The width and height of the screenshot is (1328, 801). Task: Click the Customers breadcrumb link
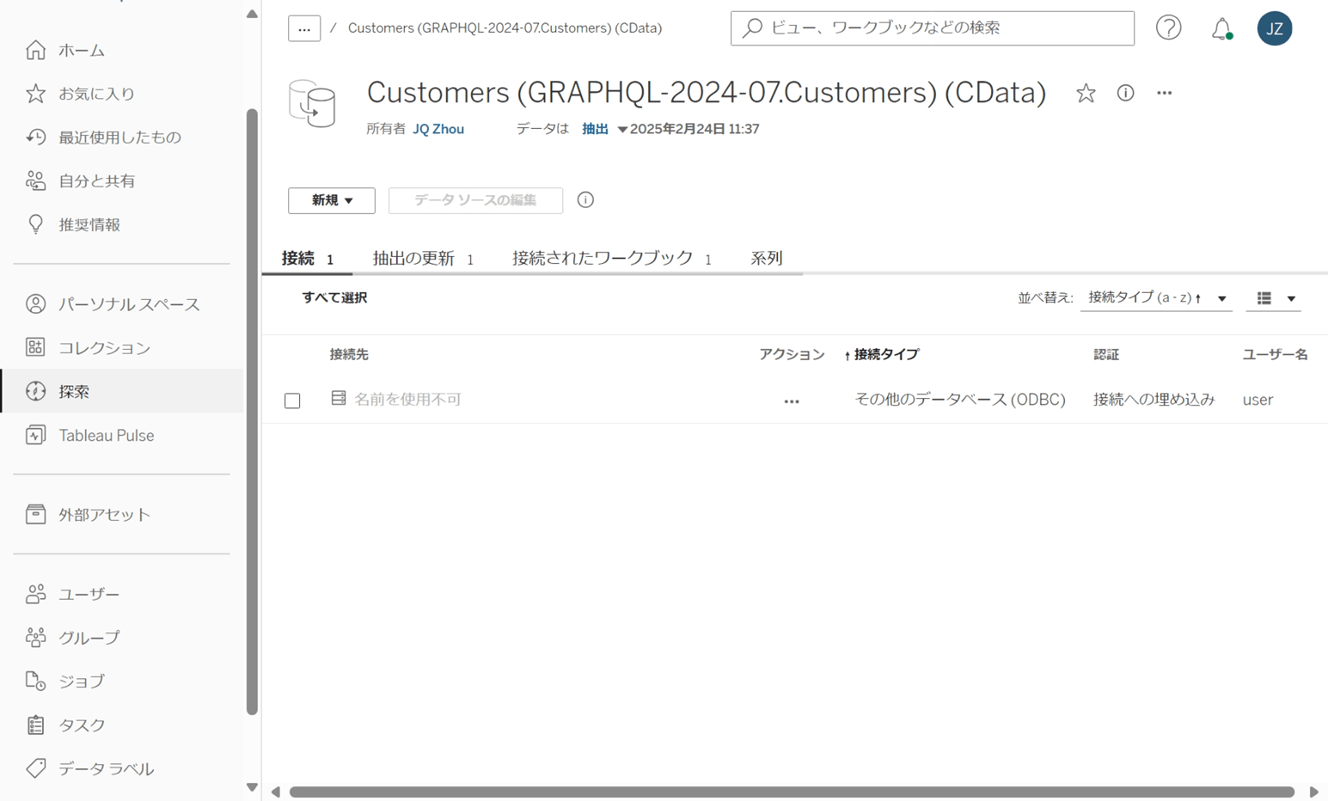tap(505, 28)
